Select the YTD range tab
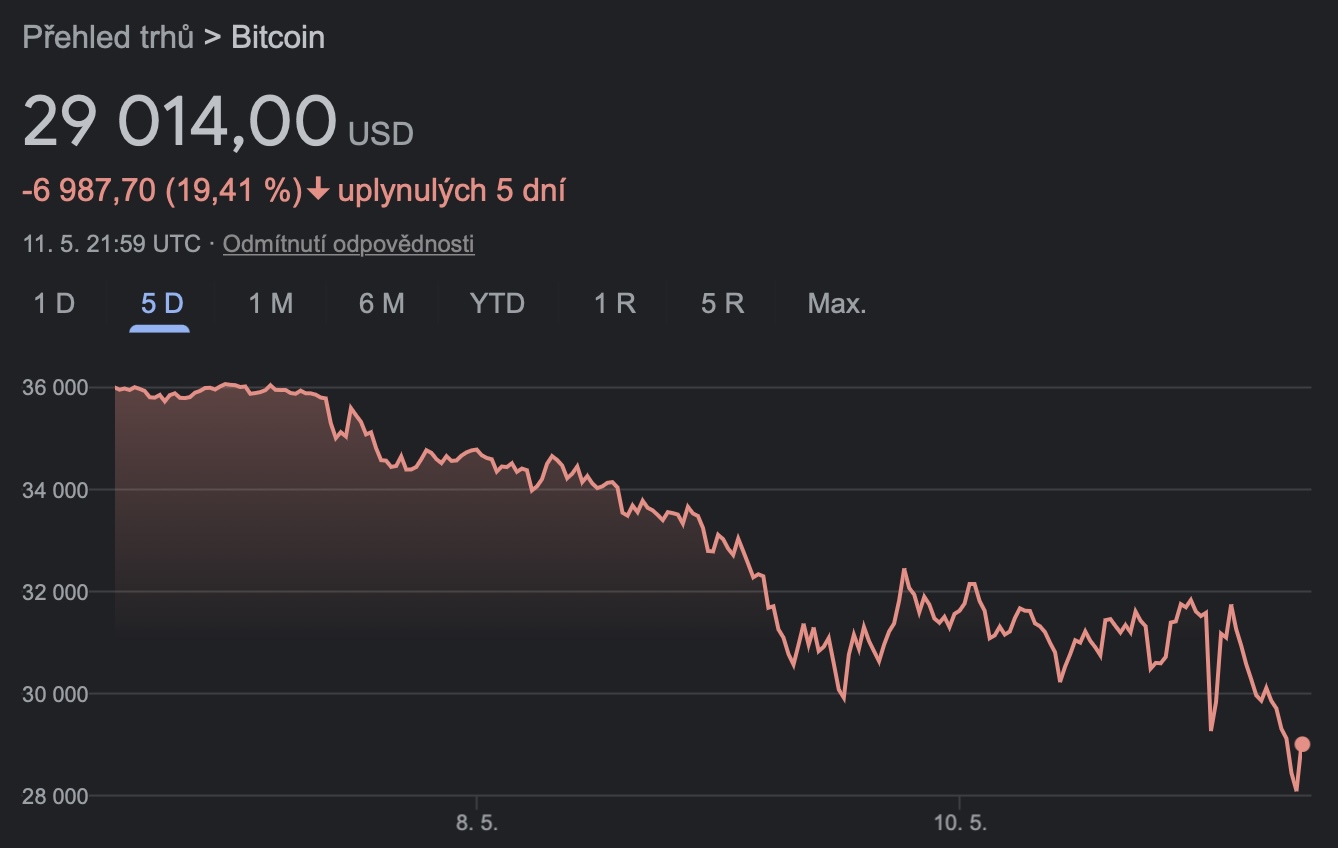The height and width of the screenshot is (848, 1338). pos(497,303)
